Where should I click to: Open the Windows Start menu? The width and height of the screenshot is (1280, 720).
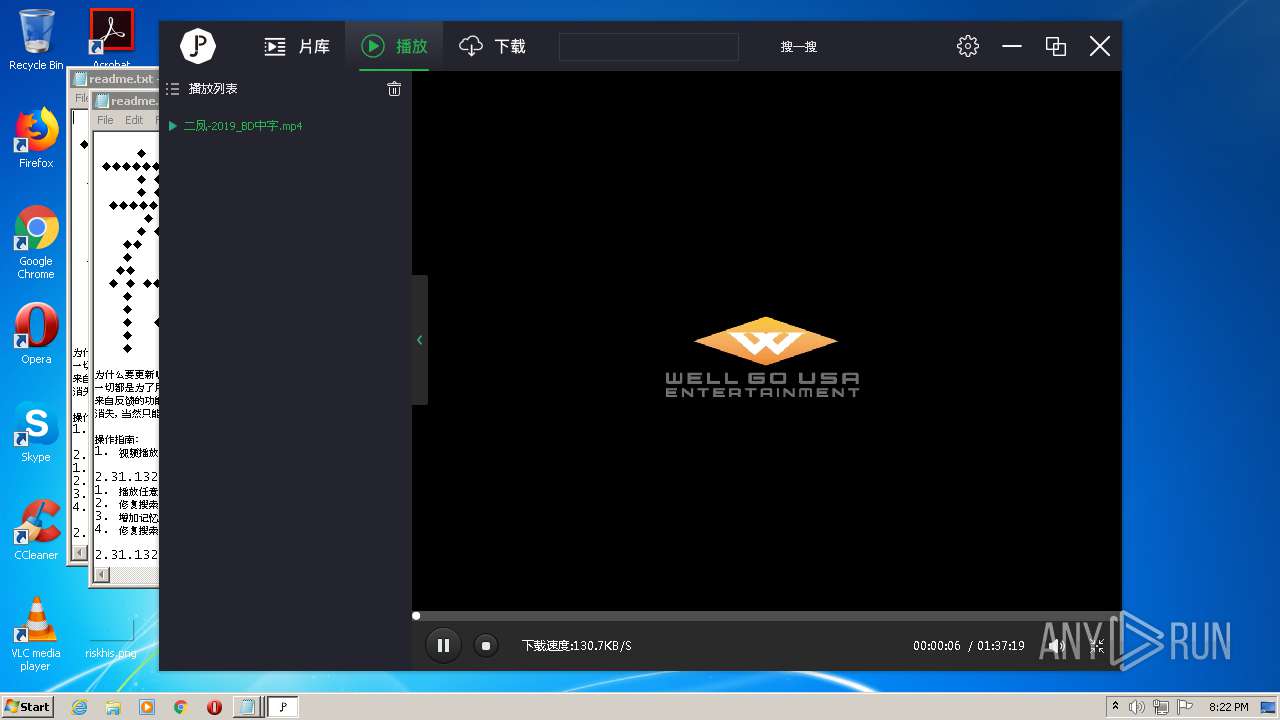28,706
